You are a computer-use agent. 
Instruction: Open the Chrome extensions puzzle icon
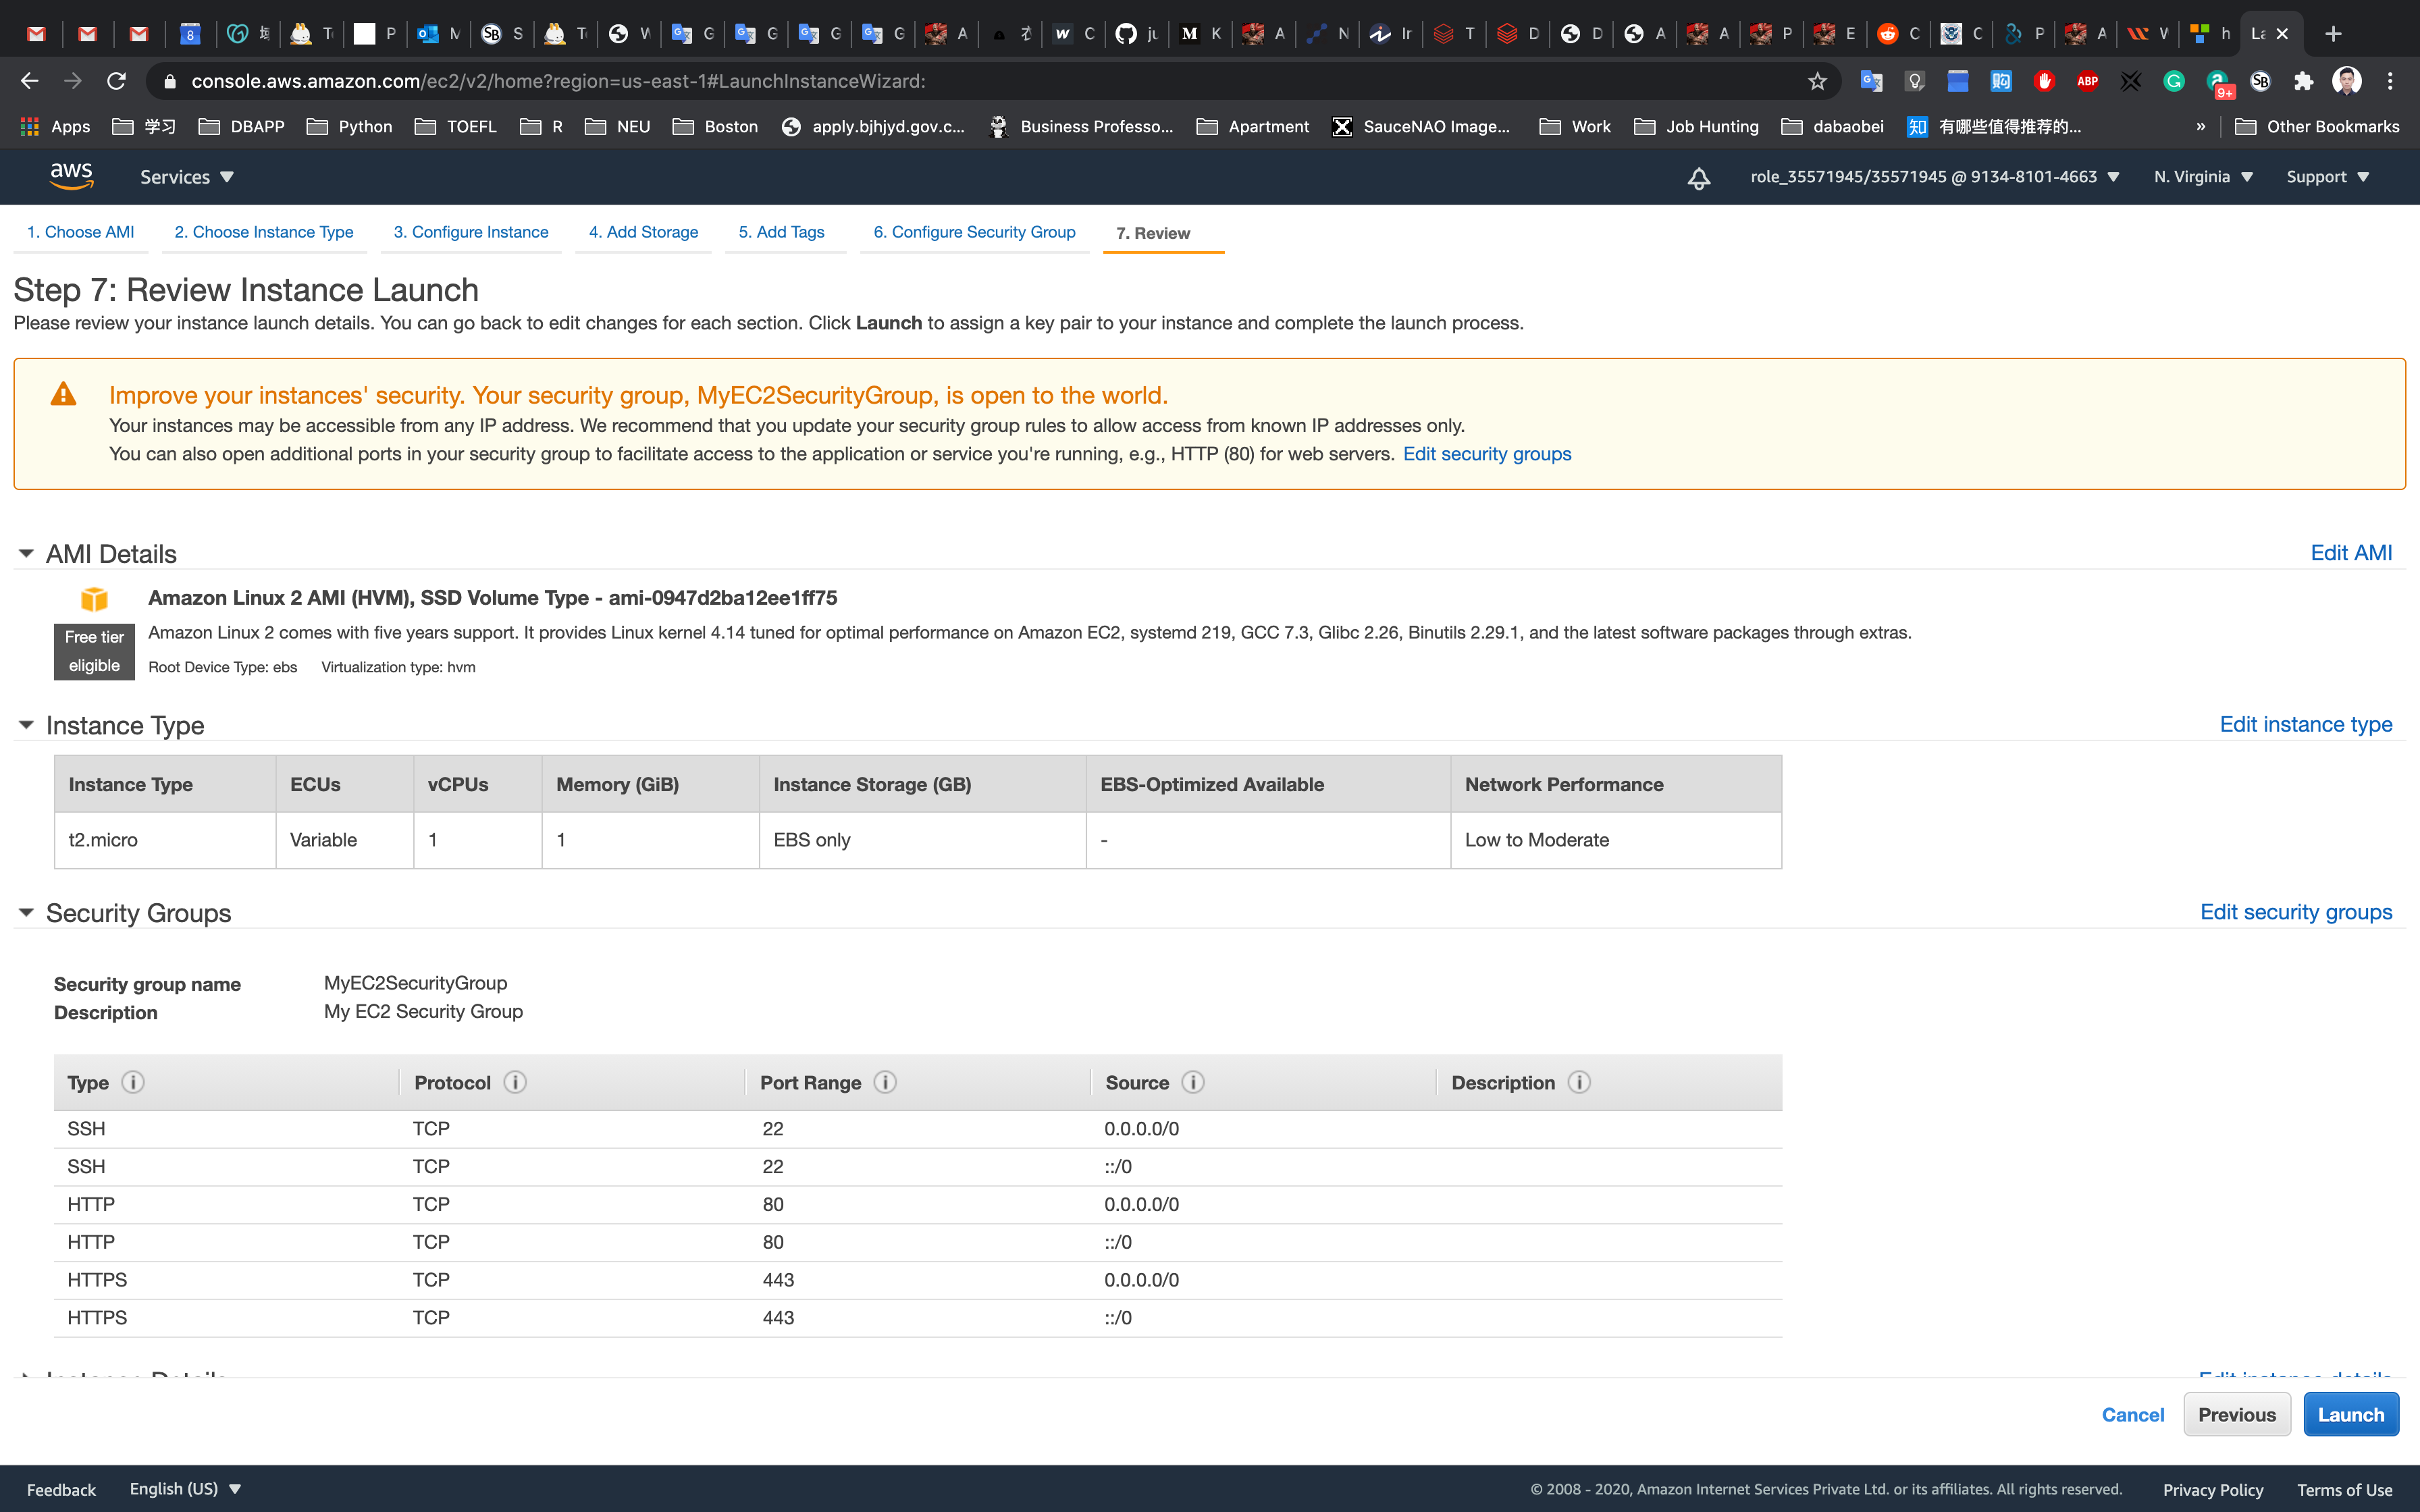pos(2303,81)
